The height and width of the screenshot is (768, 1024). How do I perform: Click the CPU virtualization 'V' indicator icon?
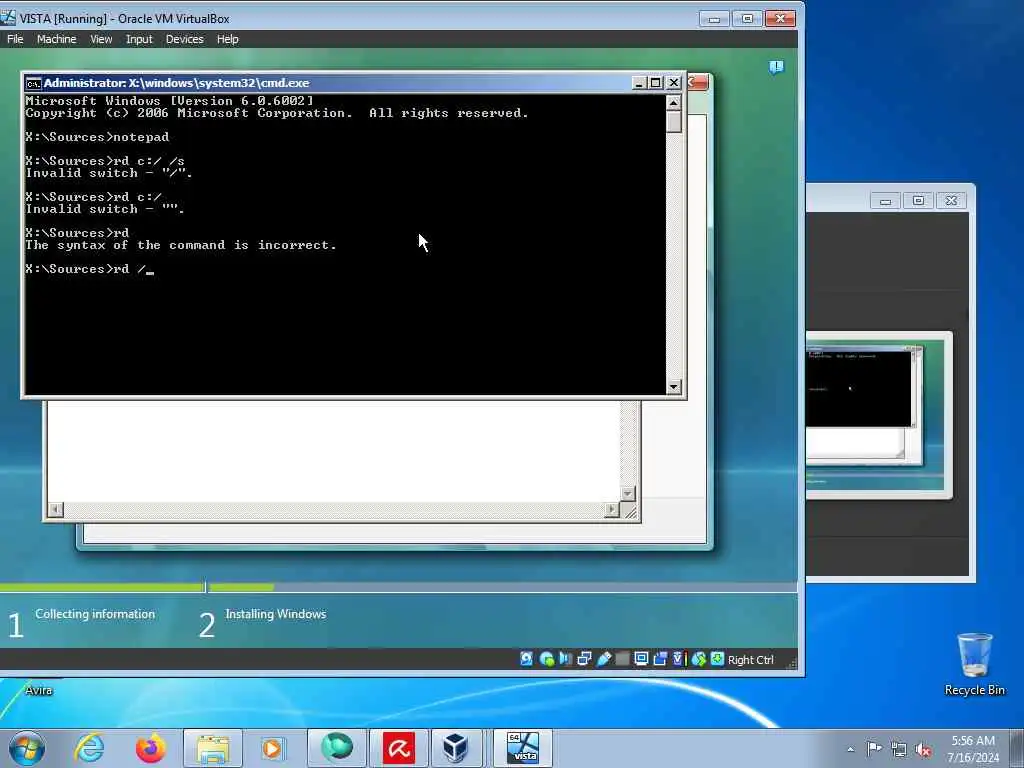click(678, 659)
